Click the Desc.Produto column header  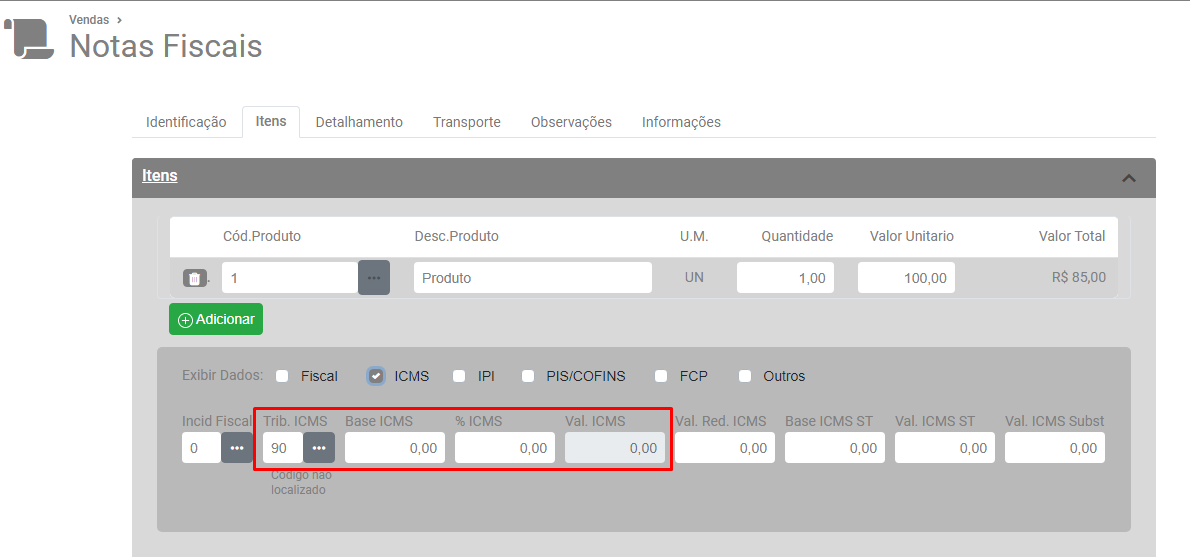(x=456, y=237)
